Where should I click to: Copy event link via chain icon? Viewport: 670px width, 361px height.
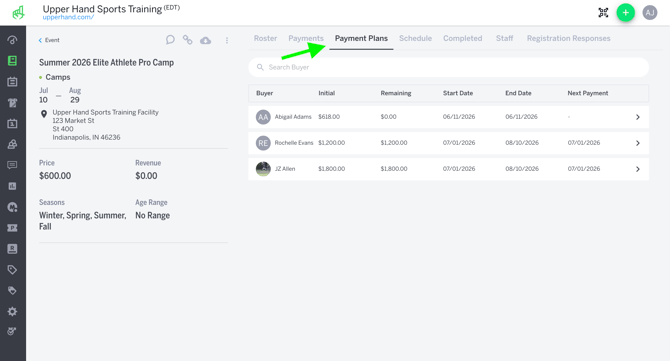point(188,40)
